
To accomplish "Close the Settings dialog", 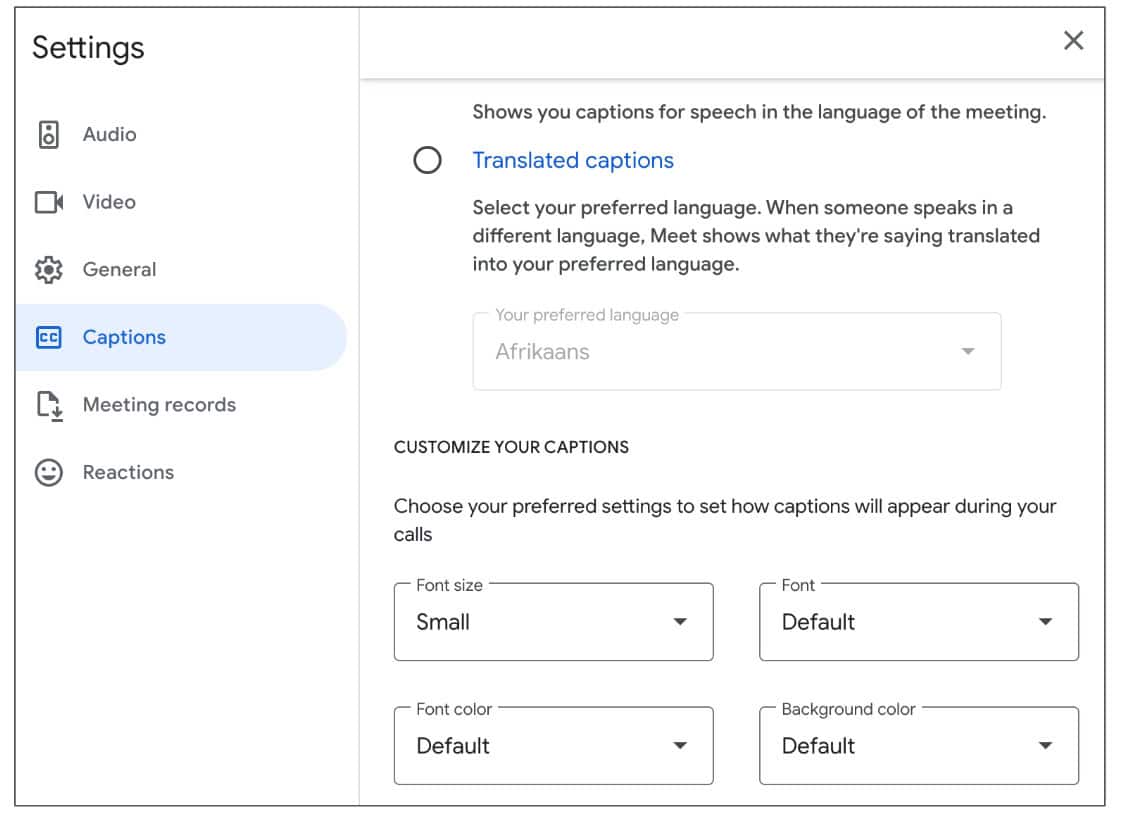I will tap(1074, 41).
